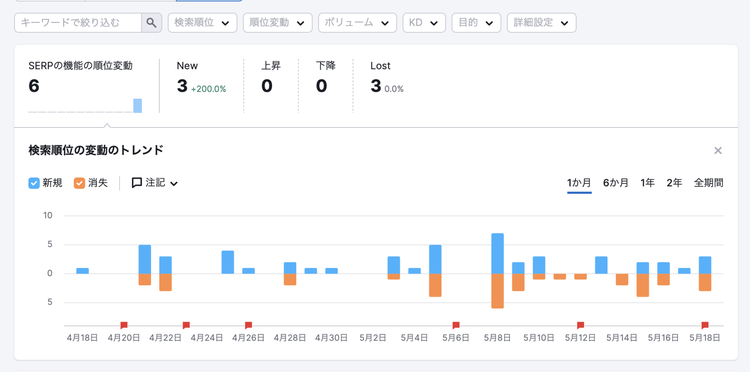Open the 詳細設定 dropdown

click(x=541, y=22)
